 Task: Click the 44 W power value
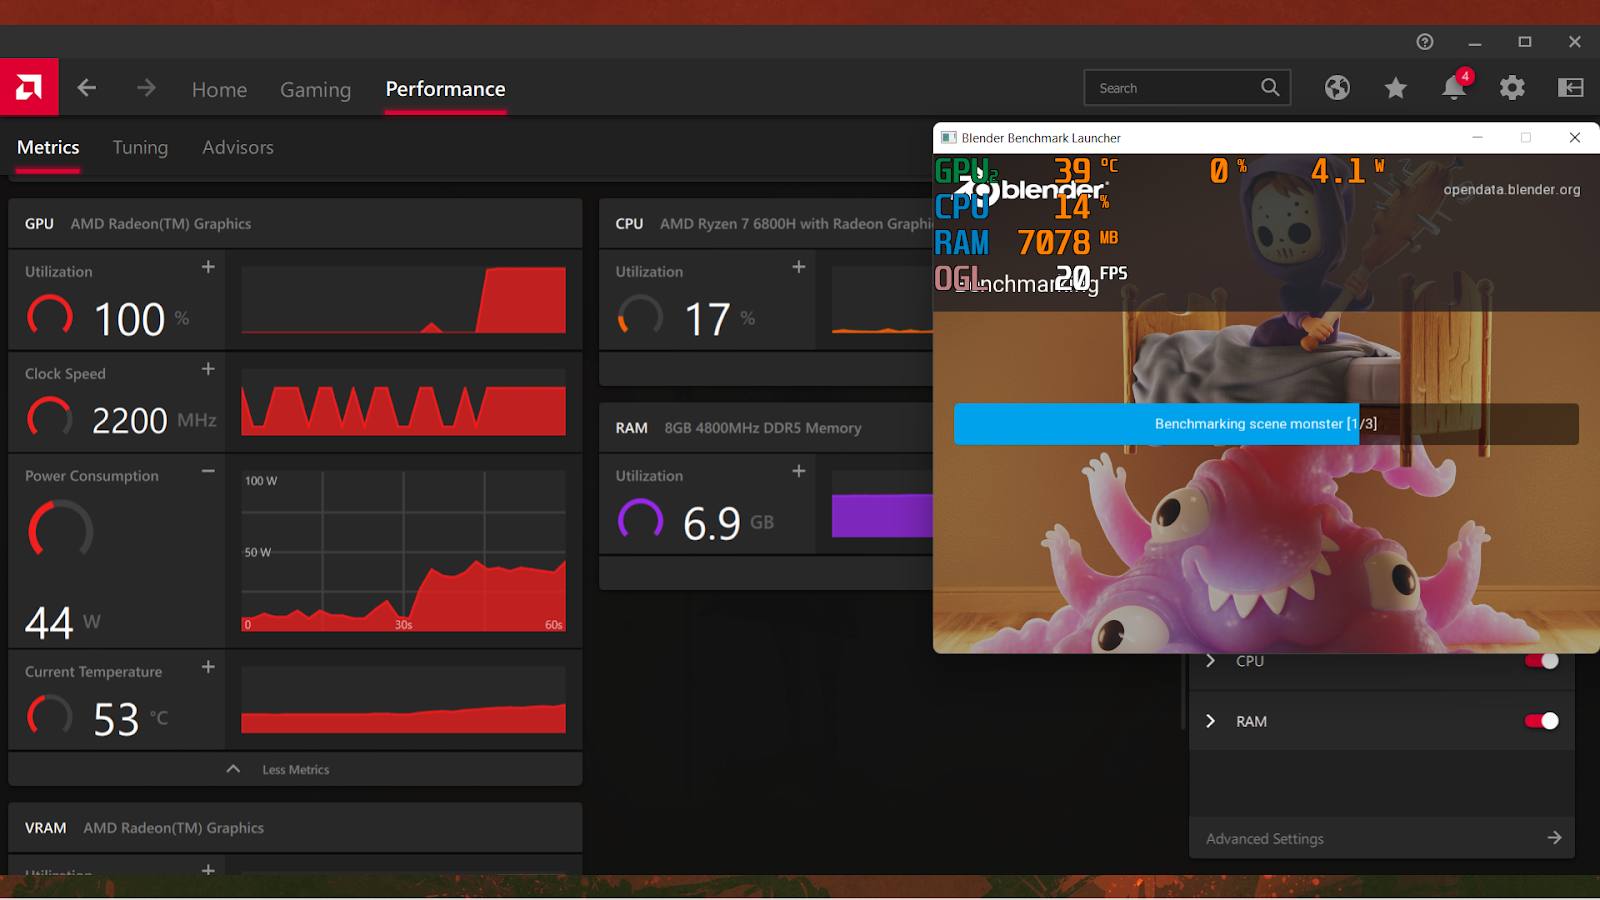(62, 623)
